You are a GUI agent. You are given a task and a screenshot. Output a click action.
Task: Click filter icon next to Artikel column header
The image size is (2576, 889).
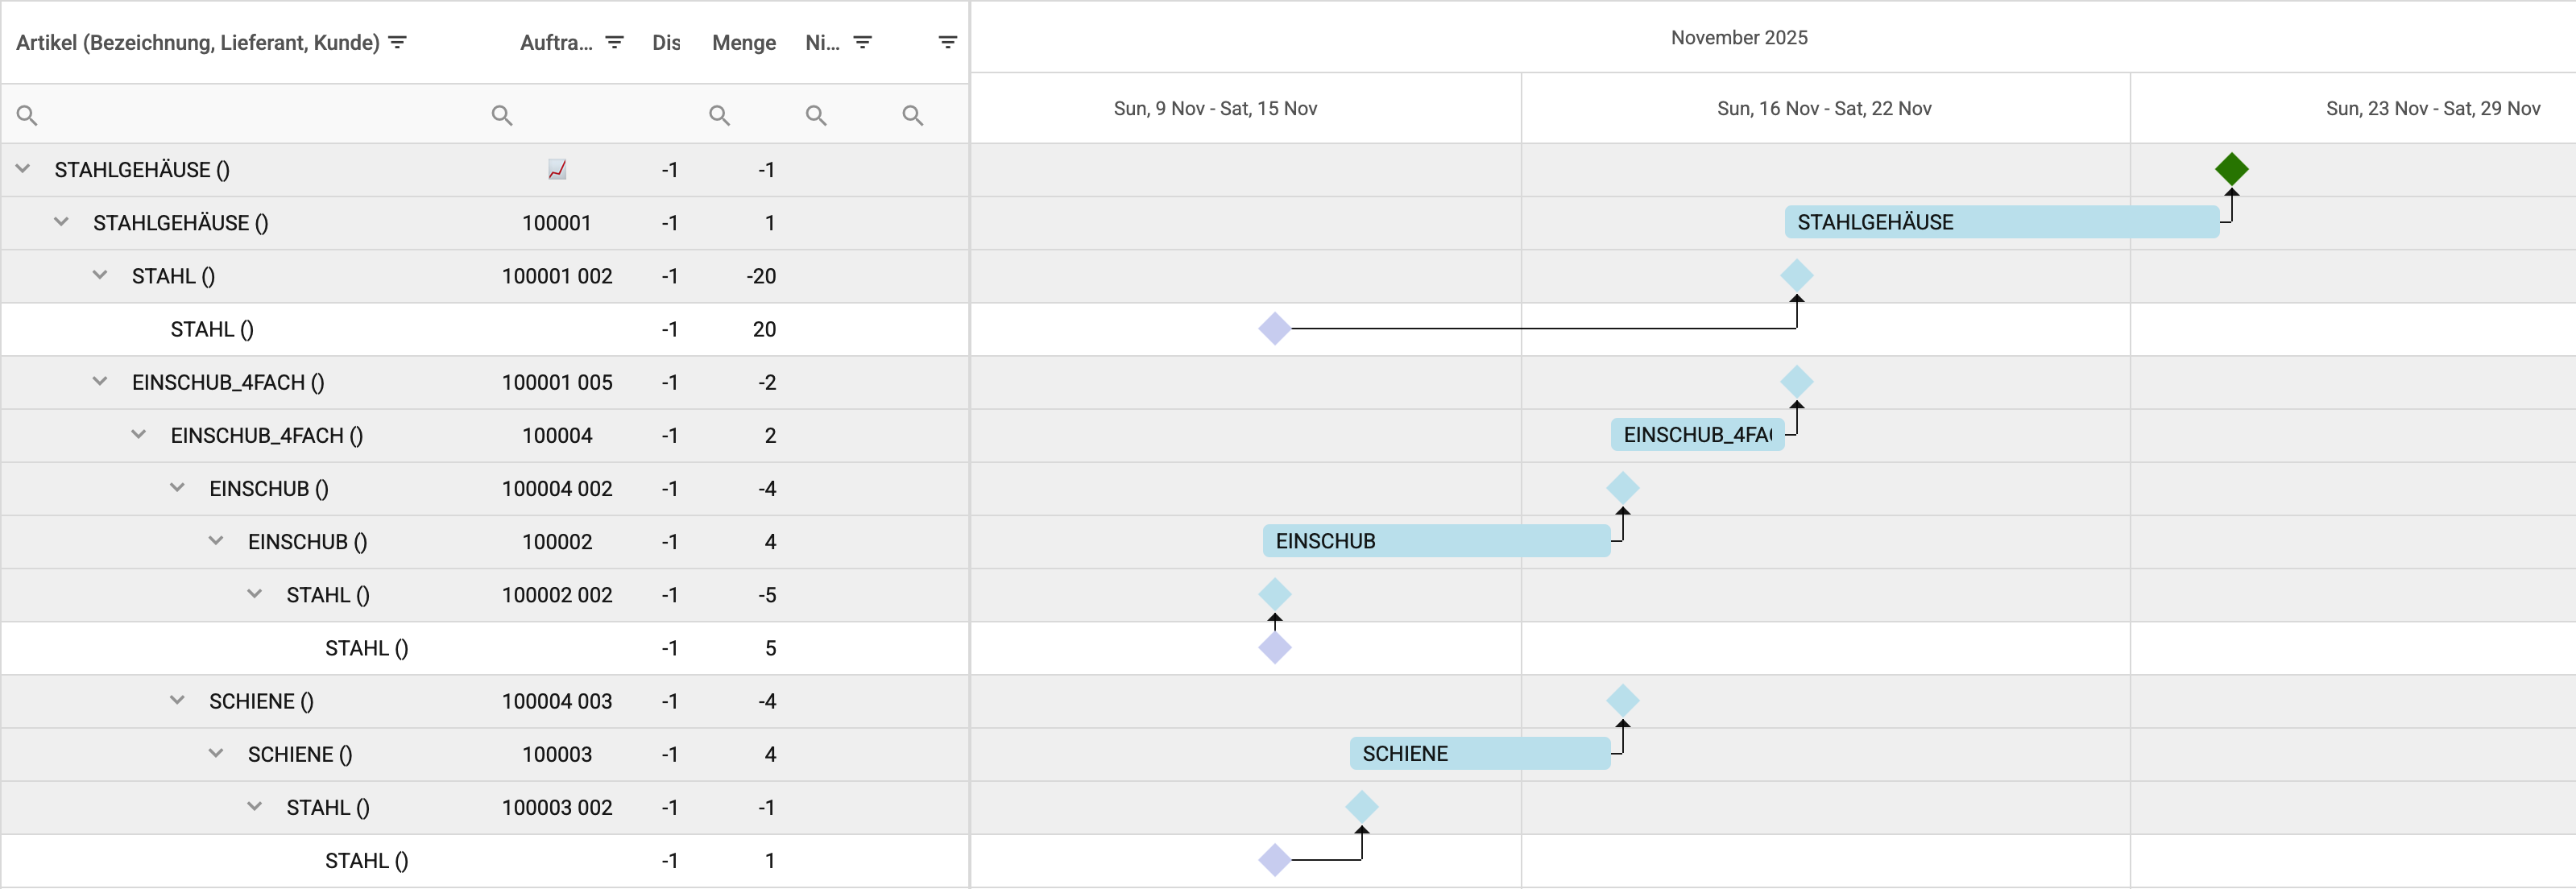coord(397,42)
